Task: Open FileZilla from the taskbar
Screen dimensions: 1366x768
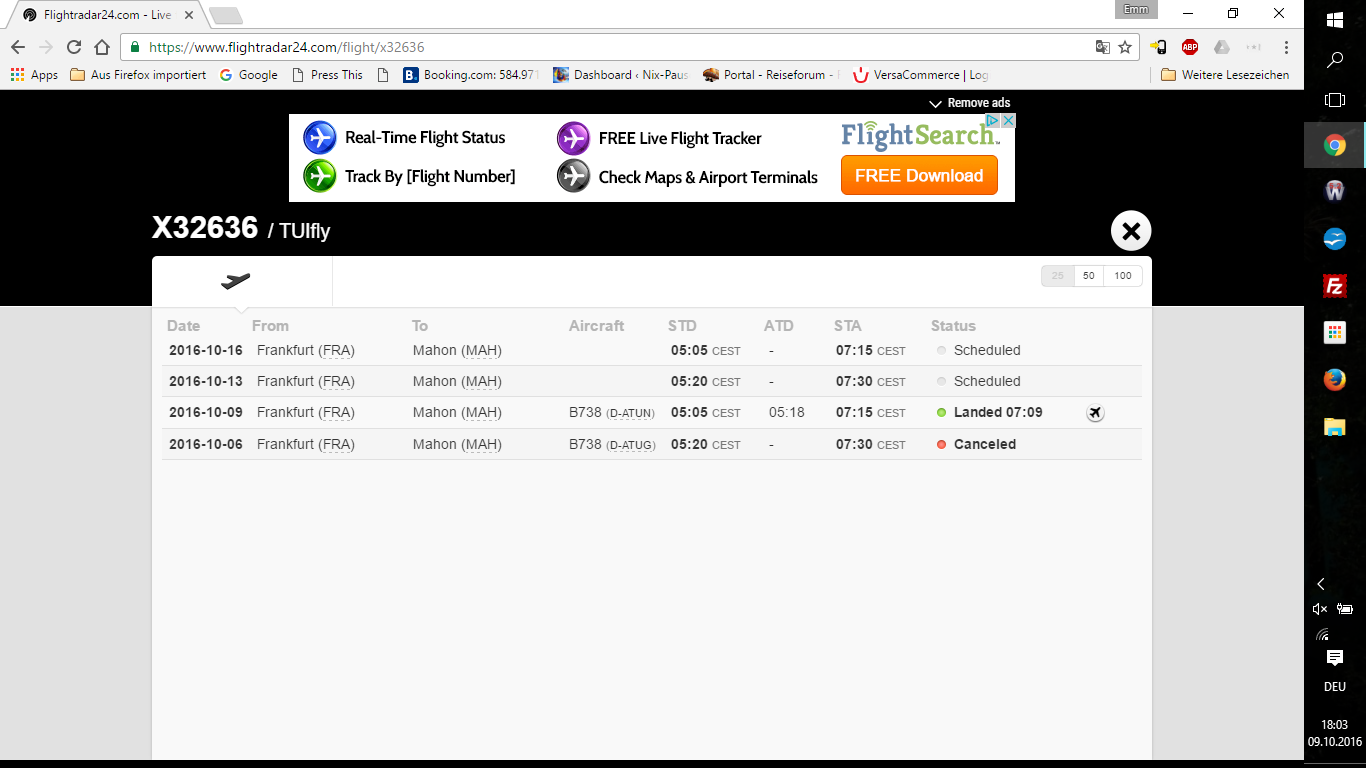Action: (1334, 286)
